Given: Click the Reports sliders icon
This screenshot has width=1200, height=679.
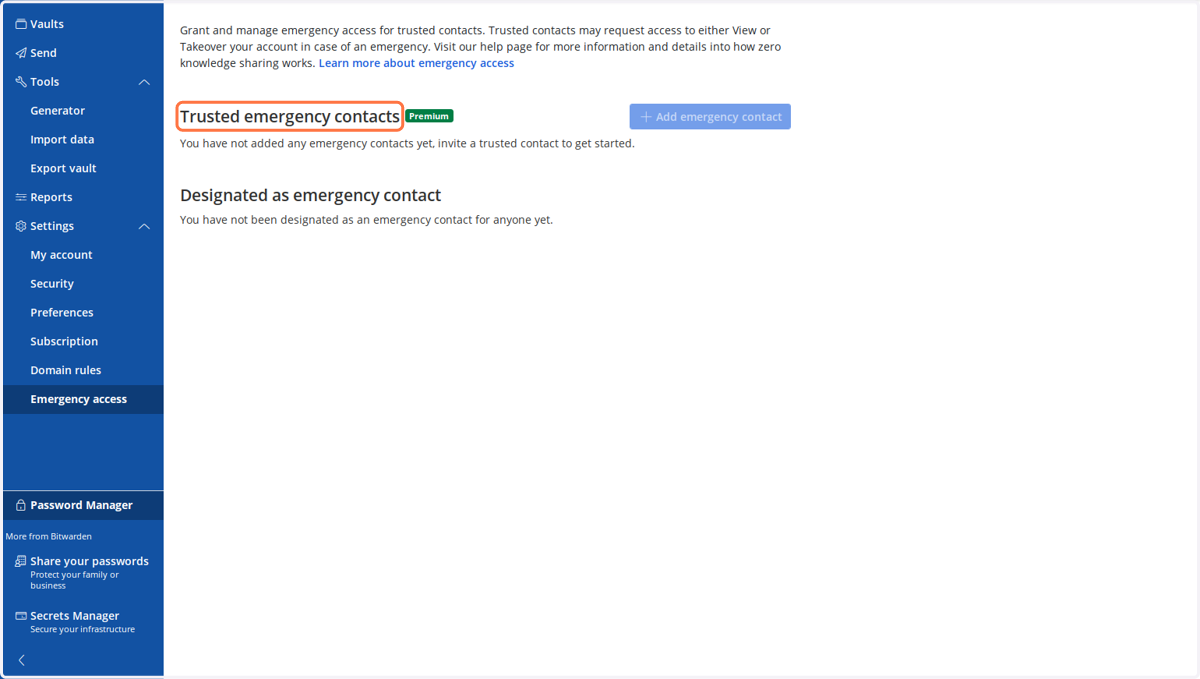Looking at the screenshot, I should click(x=21, y=197).
